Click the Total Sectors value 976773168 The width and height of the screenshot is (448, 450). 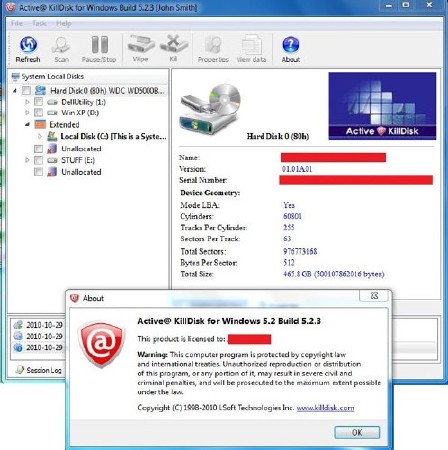[300, 251]
